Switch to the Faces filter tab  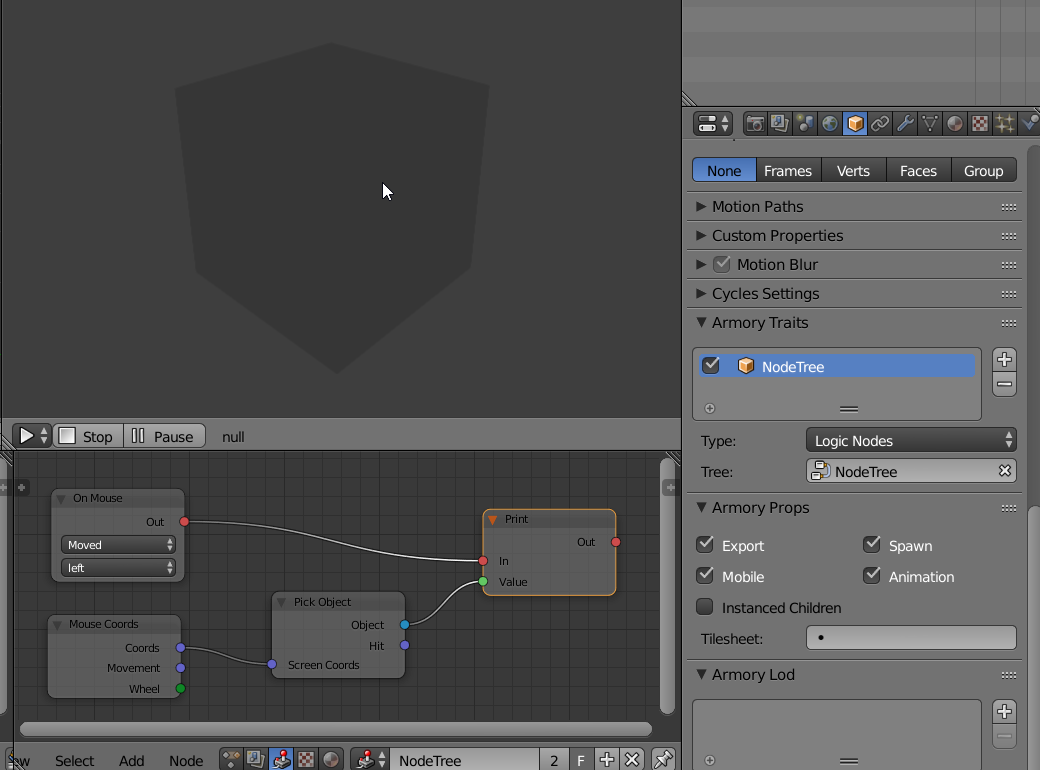pyautogui.click(x=918, y=170)
